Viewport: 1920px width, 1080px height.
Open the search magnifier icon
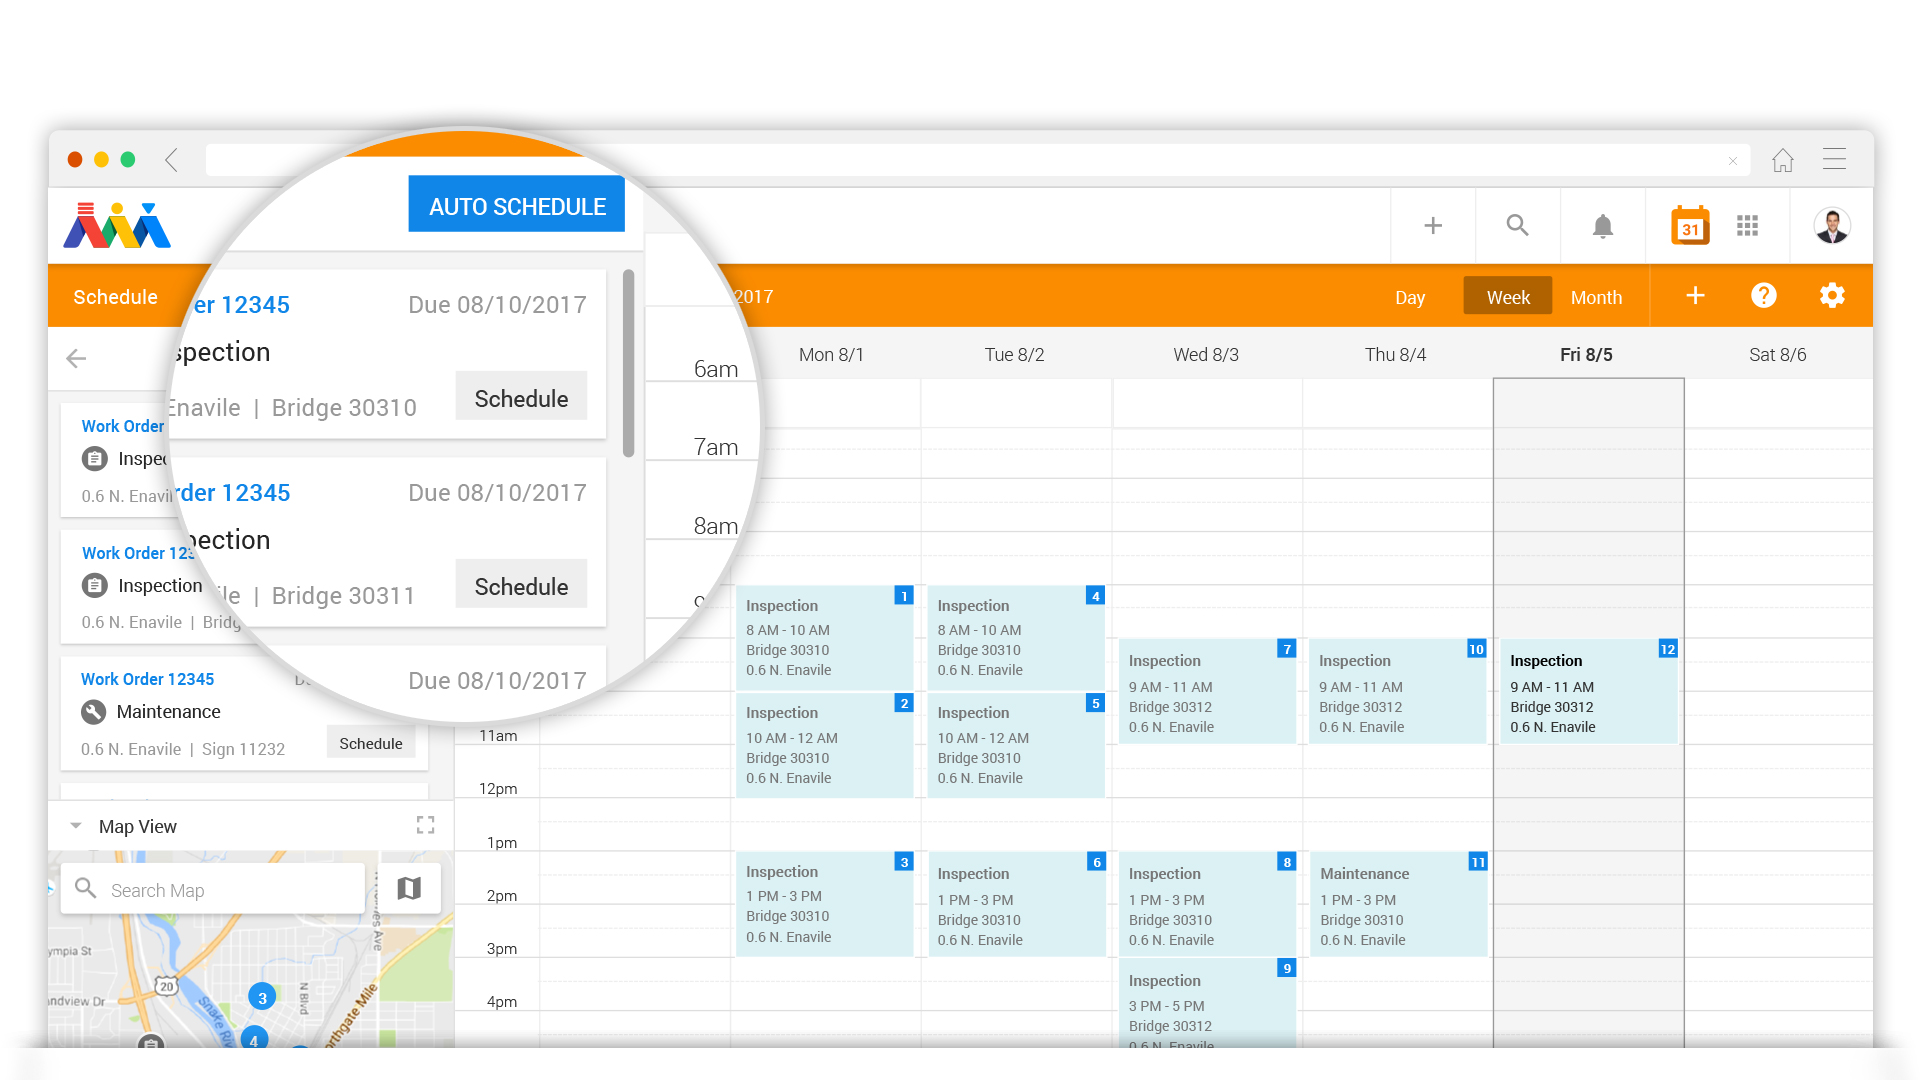click(1517, 226)
